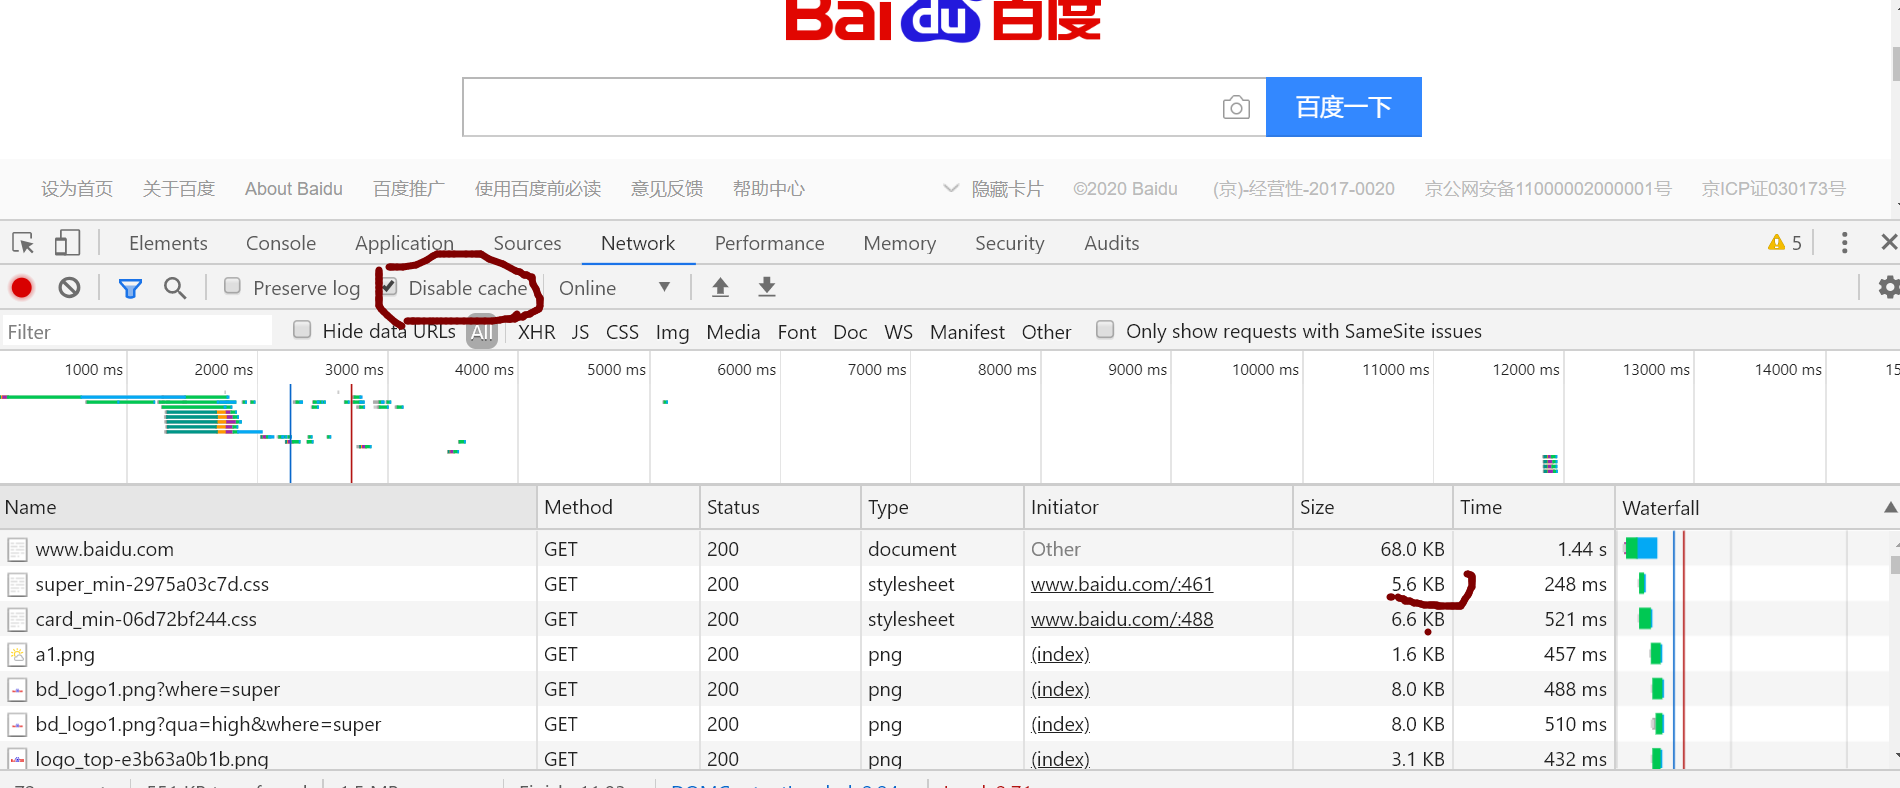Click the Waterfall sort arrow
The height and width of the screenshot is (788, 1900).
click(x=1890, y=508)
